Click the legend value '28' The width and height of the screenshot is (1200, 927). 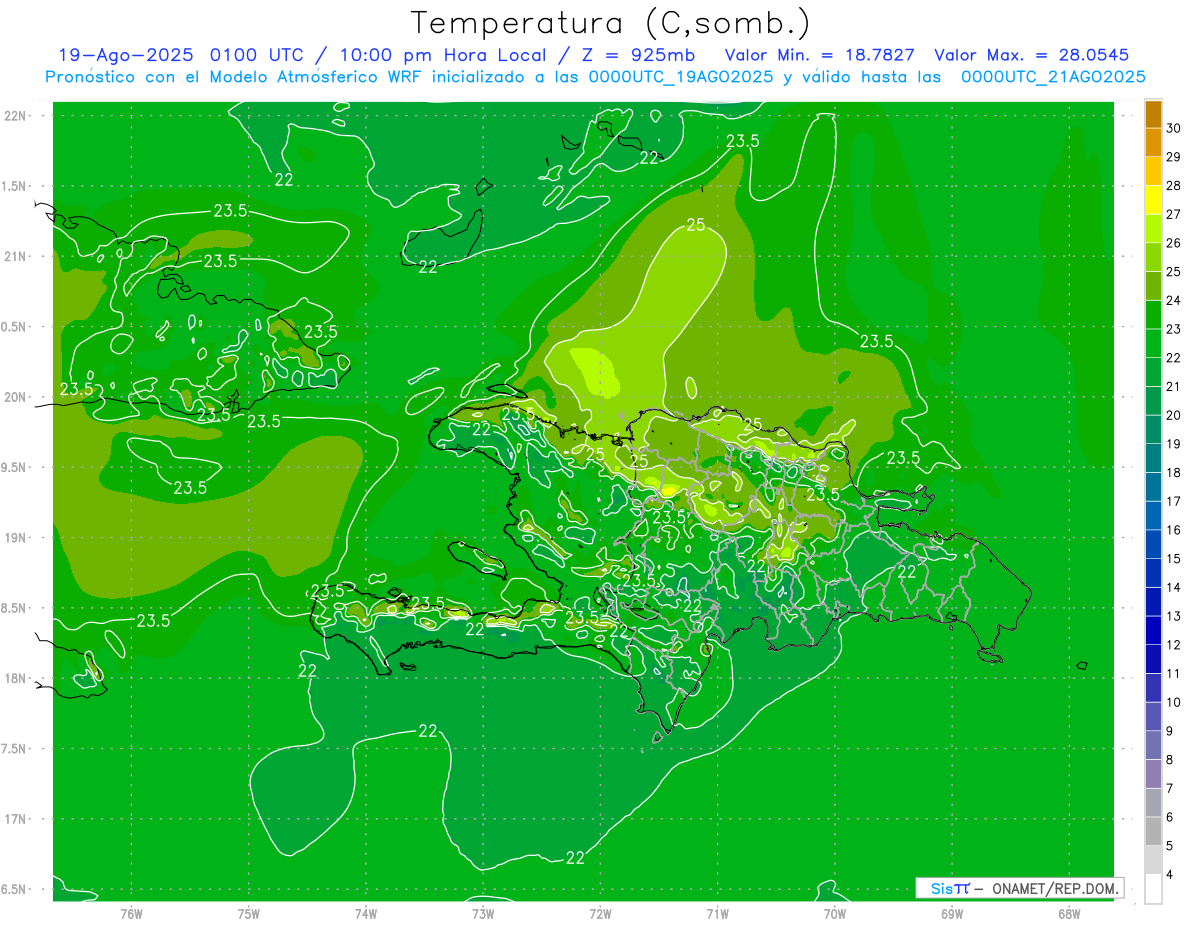[x=1174, y=185]
